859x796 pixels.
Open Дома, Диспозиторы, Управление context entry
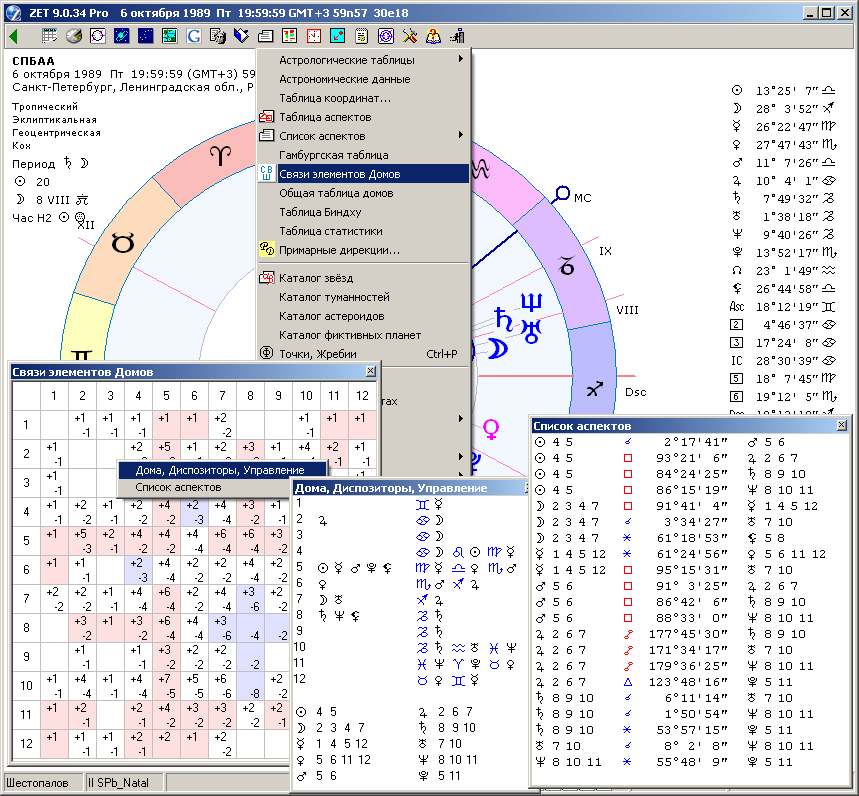coord(218,469)
